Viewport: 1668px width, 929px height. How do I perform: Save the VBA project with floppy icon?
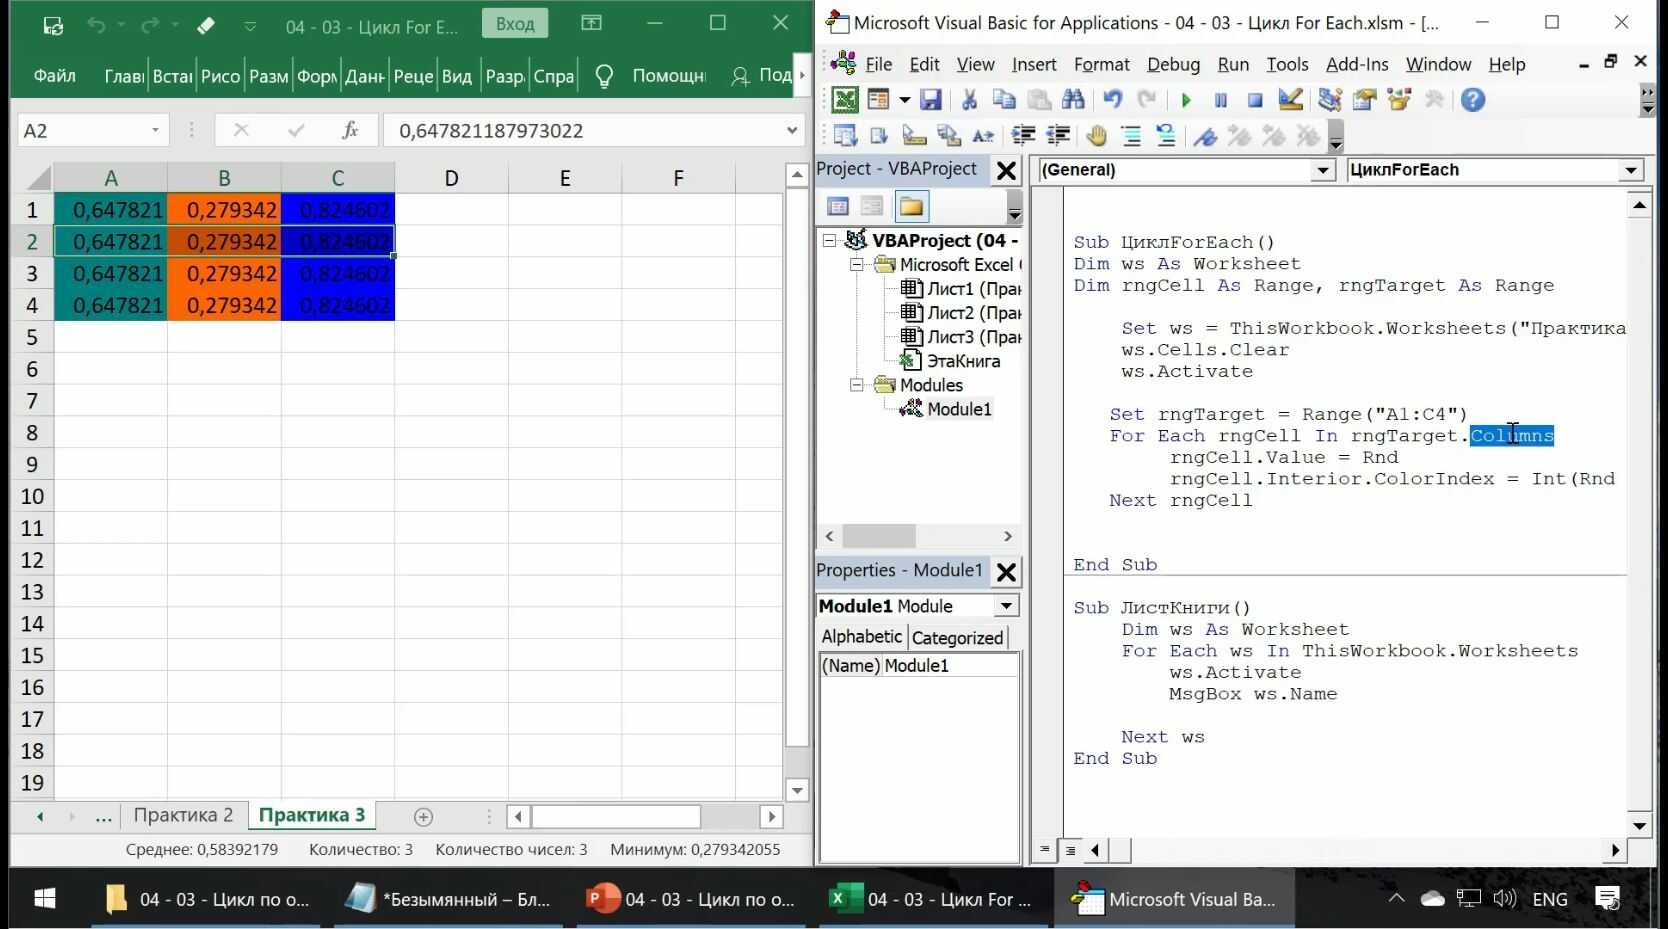pyautogui.click(x=931, y=100)
